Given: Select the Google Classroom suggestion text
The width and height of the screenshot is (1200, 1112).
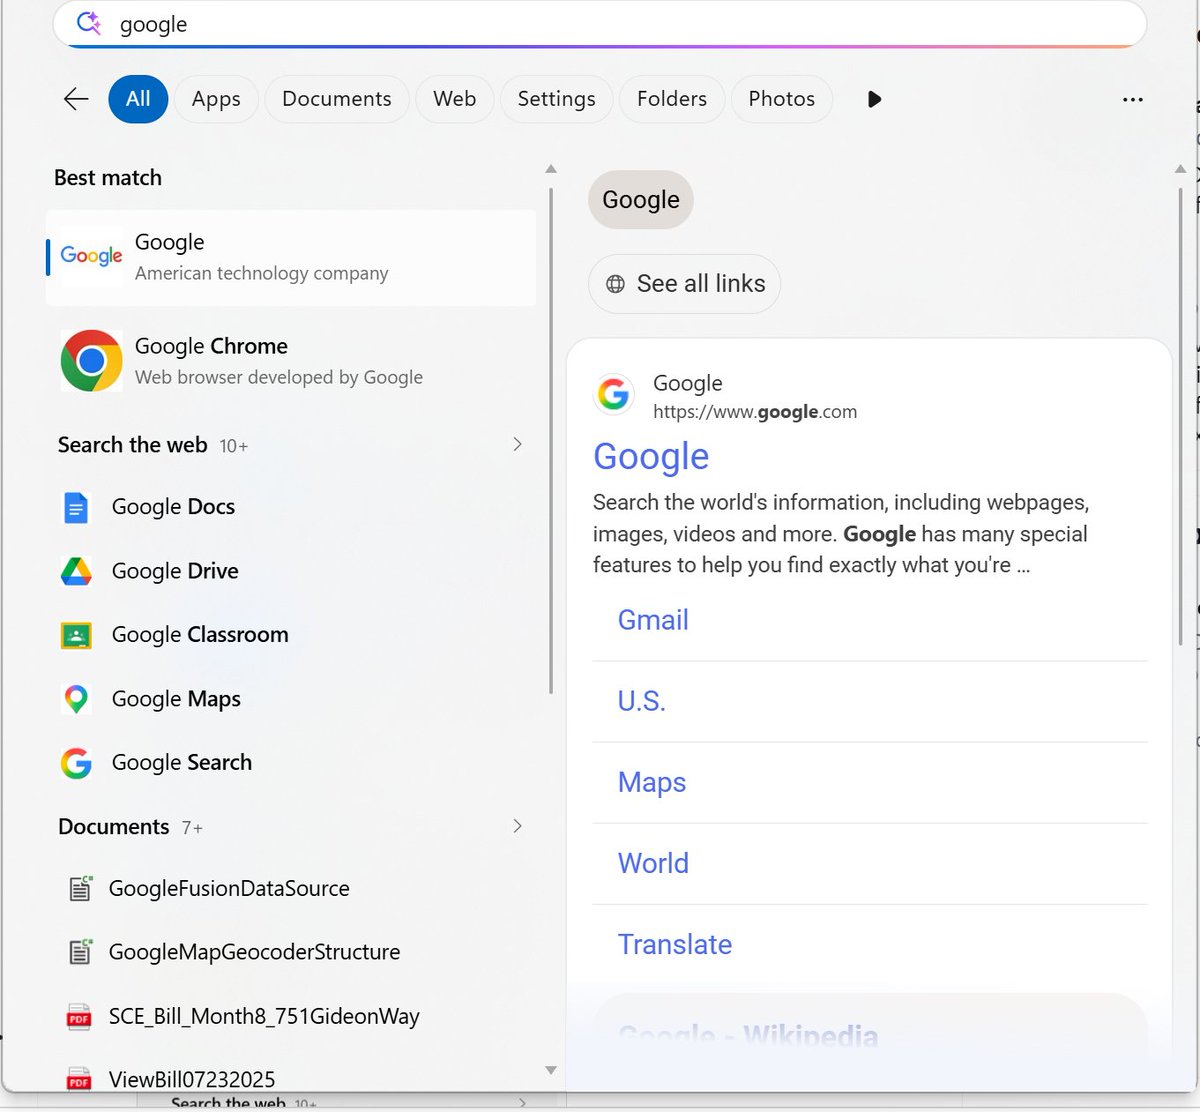Looking at the screenshot, I should click(200, 635).
